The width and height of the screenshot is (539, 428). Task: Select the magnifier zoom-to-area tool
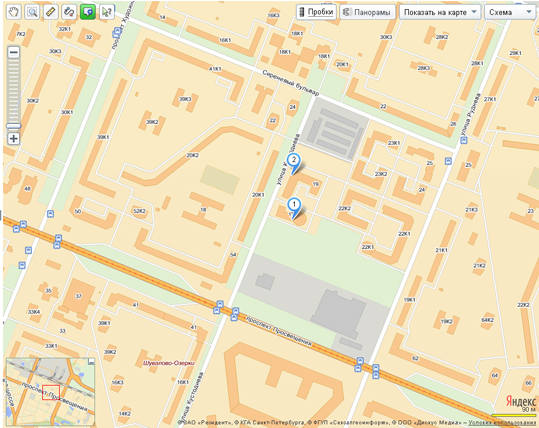tap(32, 12)
